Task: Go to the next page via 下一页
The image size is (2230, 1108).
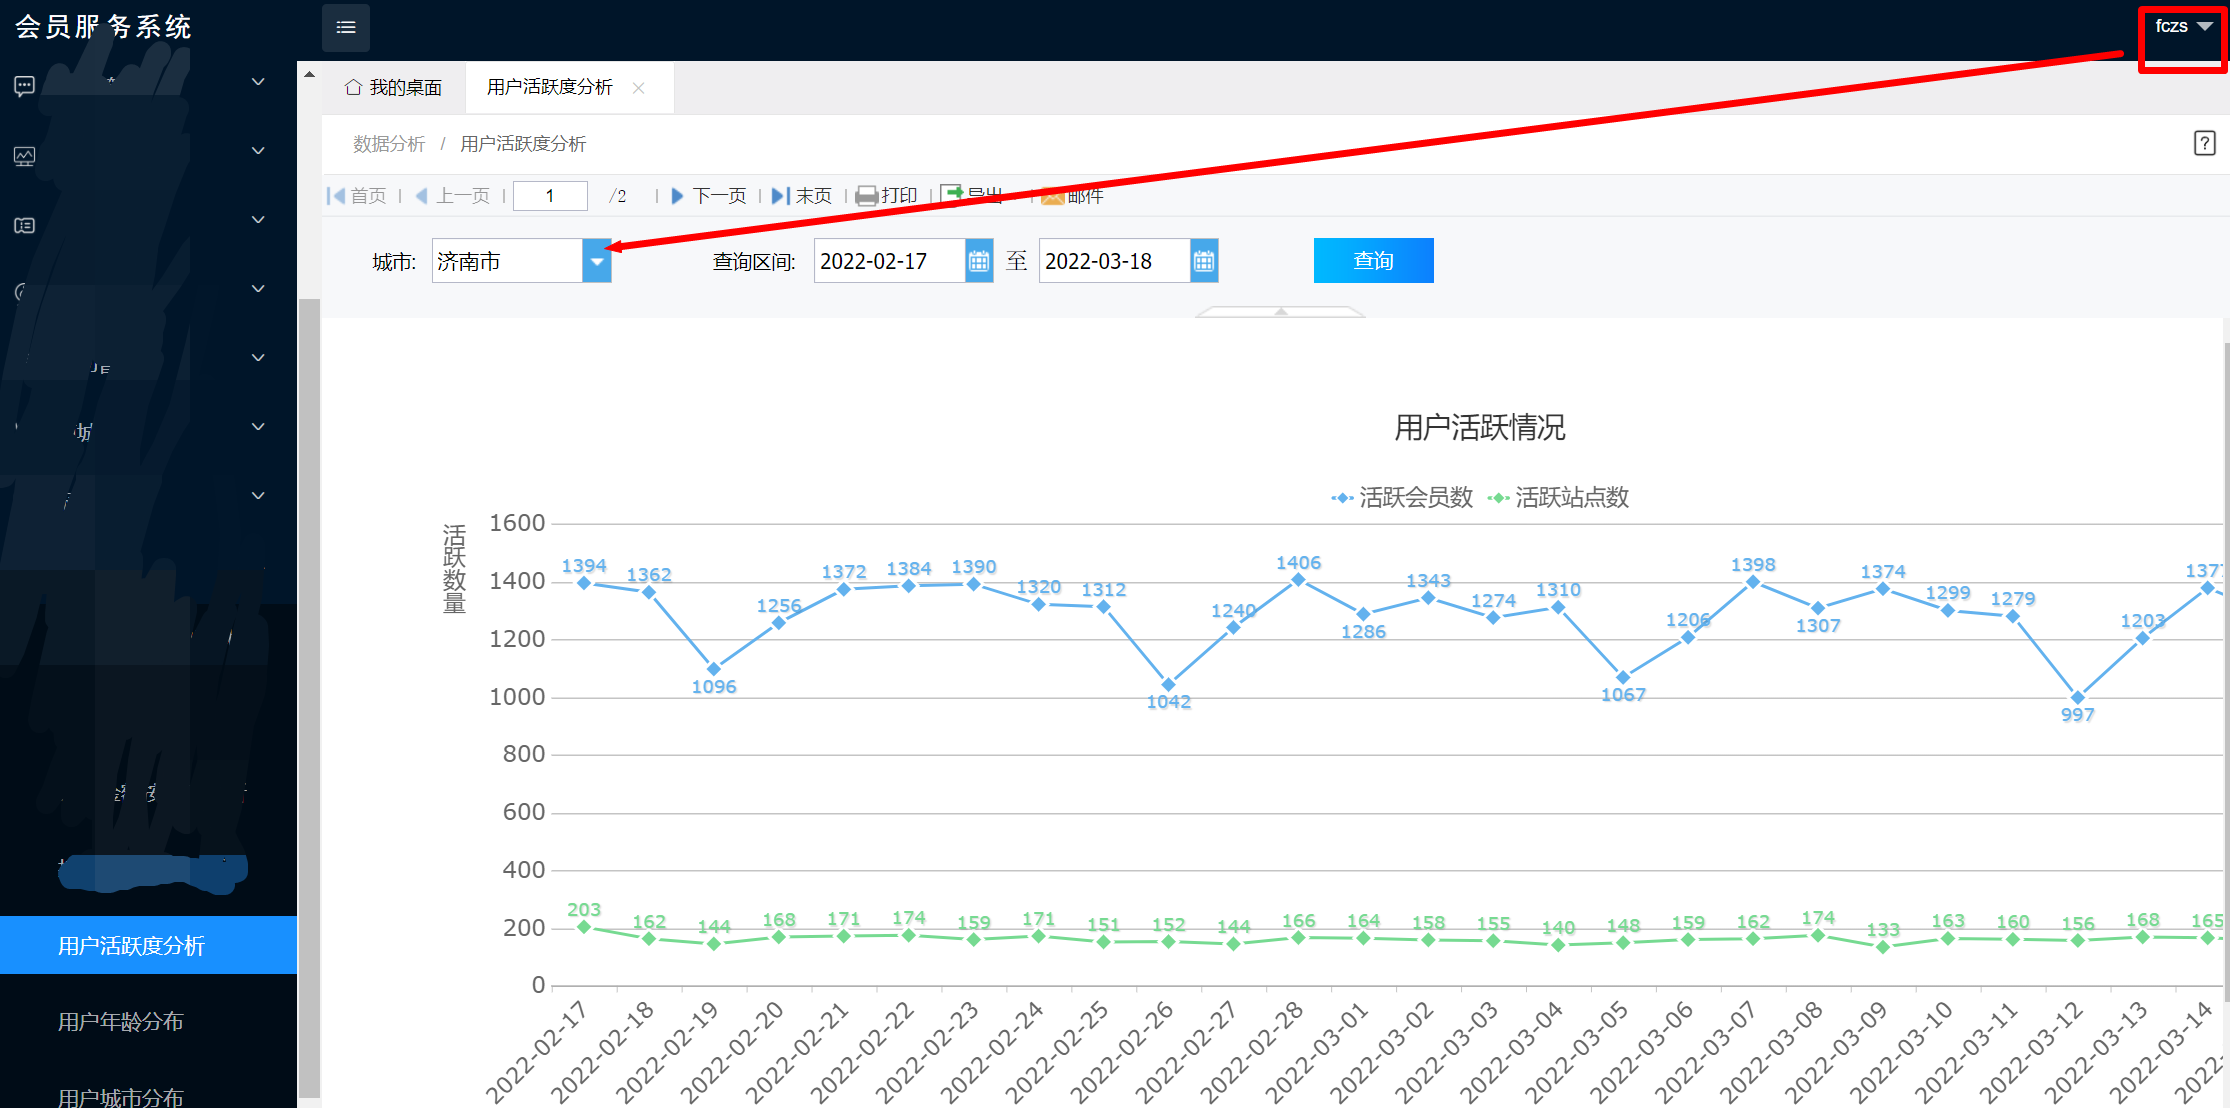Action: [709, 196]
